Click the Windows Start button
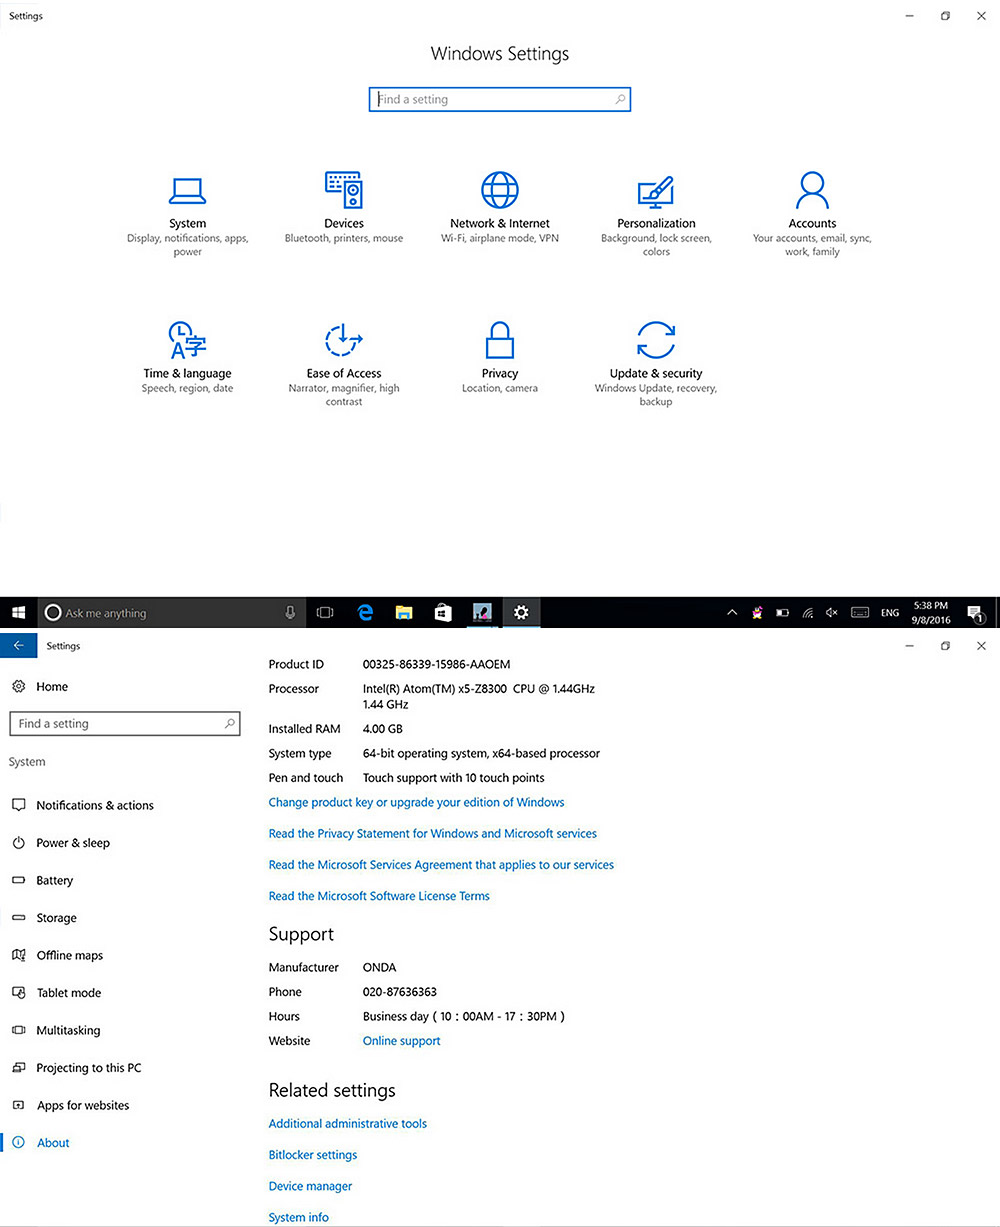Viewport: 1000px width, 1227px height. [18, 612]
